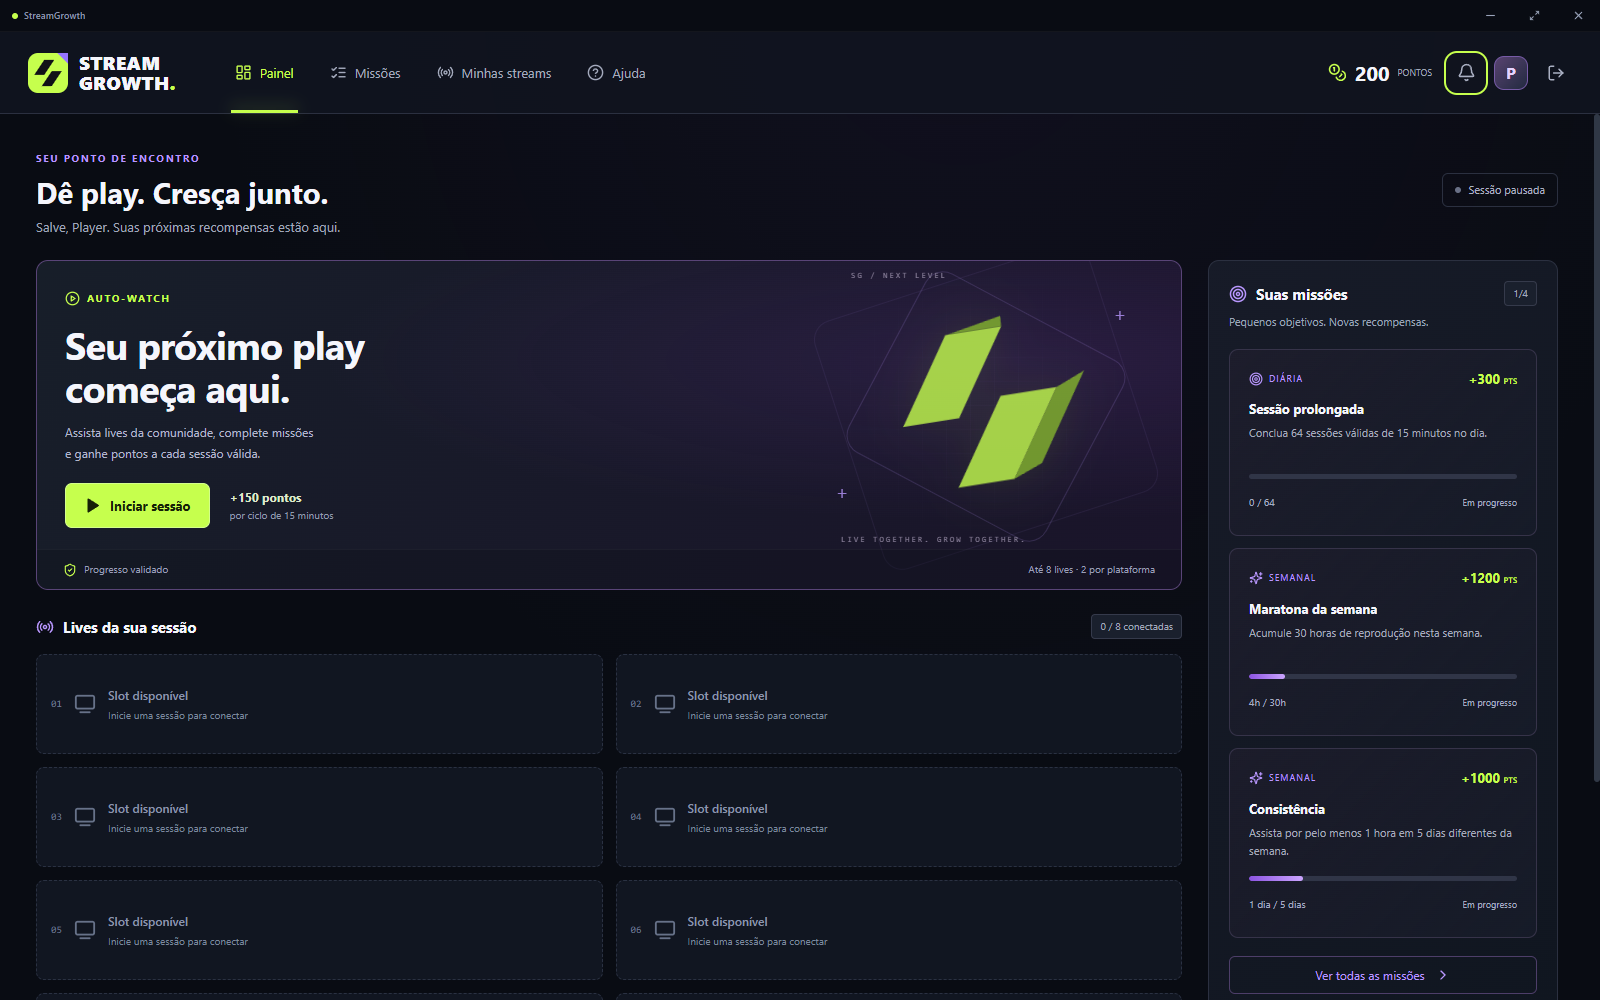The image size is (1600, 1000).
Task: Switch to the Missões tab
Action: coord(366,73)
